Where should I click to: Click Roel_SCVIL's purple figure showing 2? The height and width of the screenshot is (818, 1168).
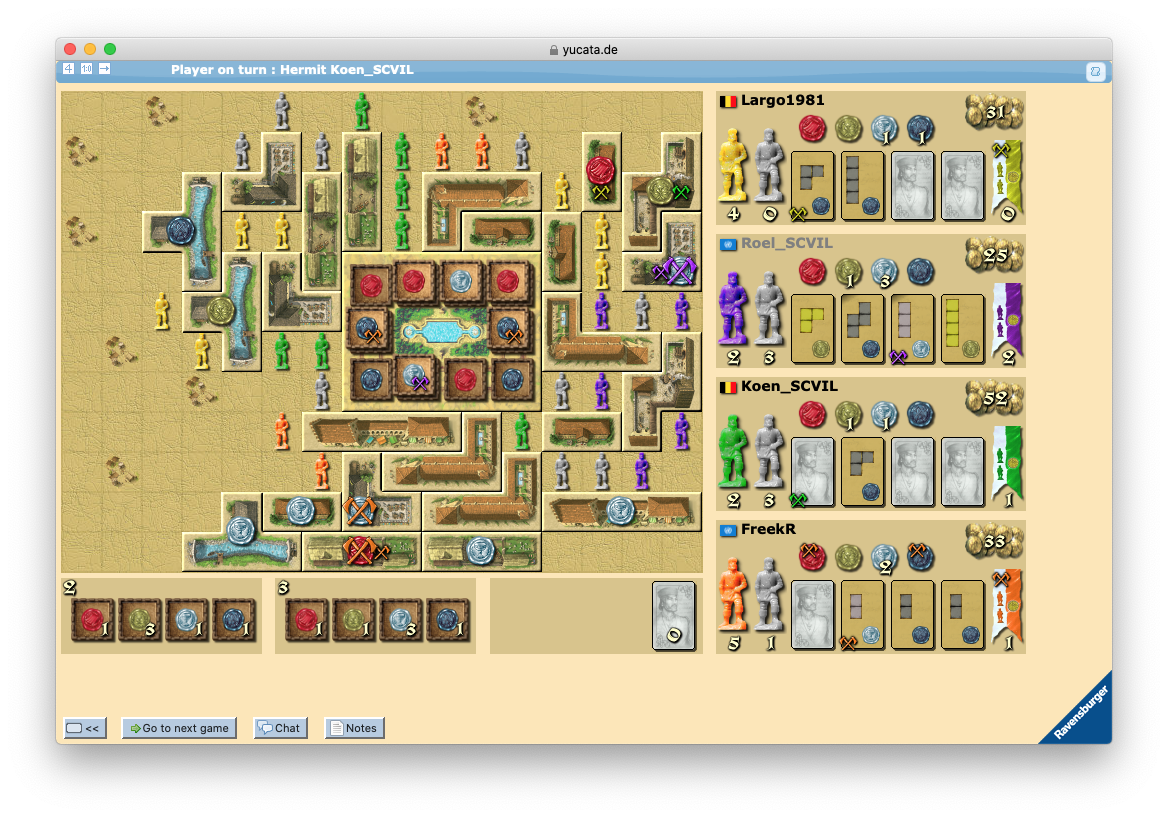pos(734,308)
